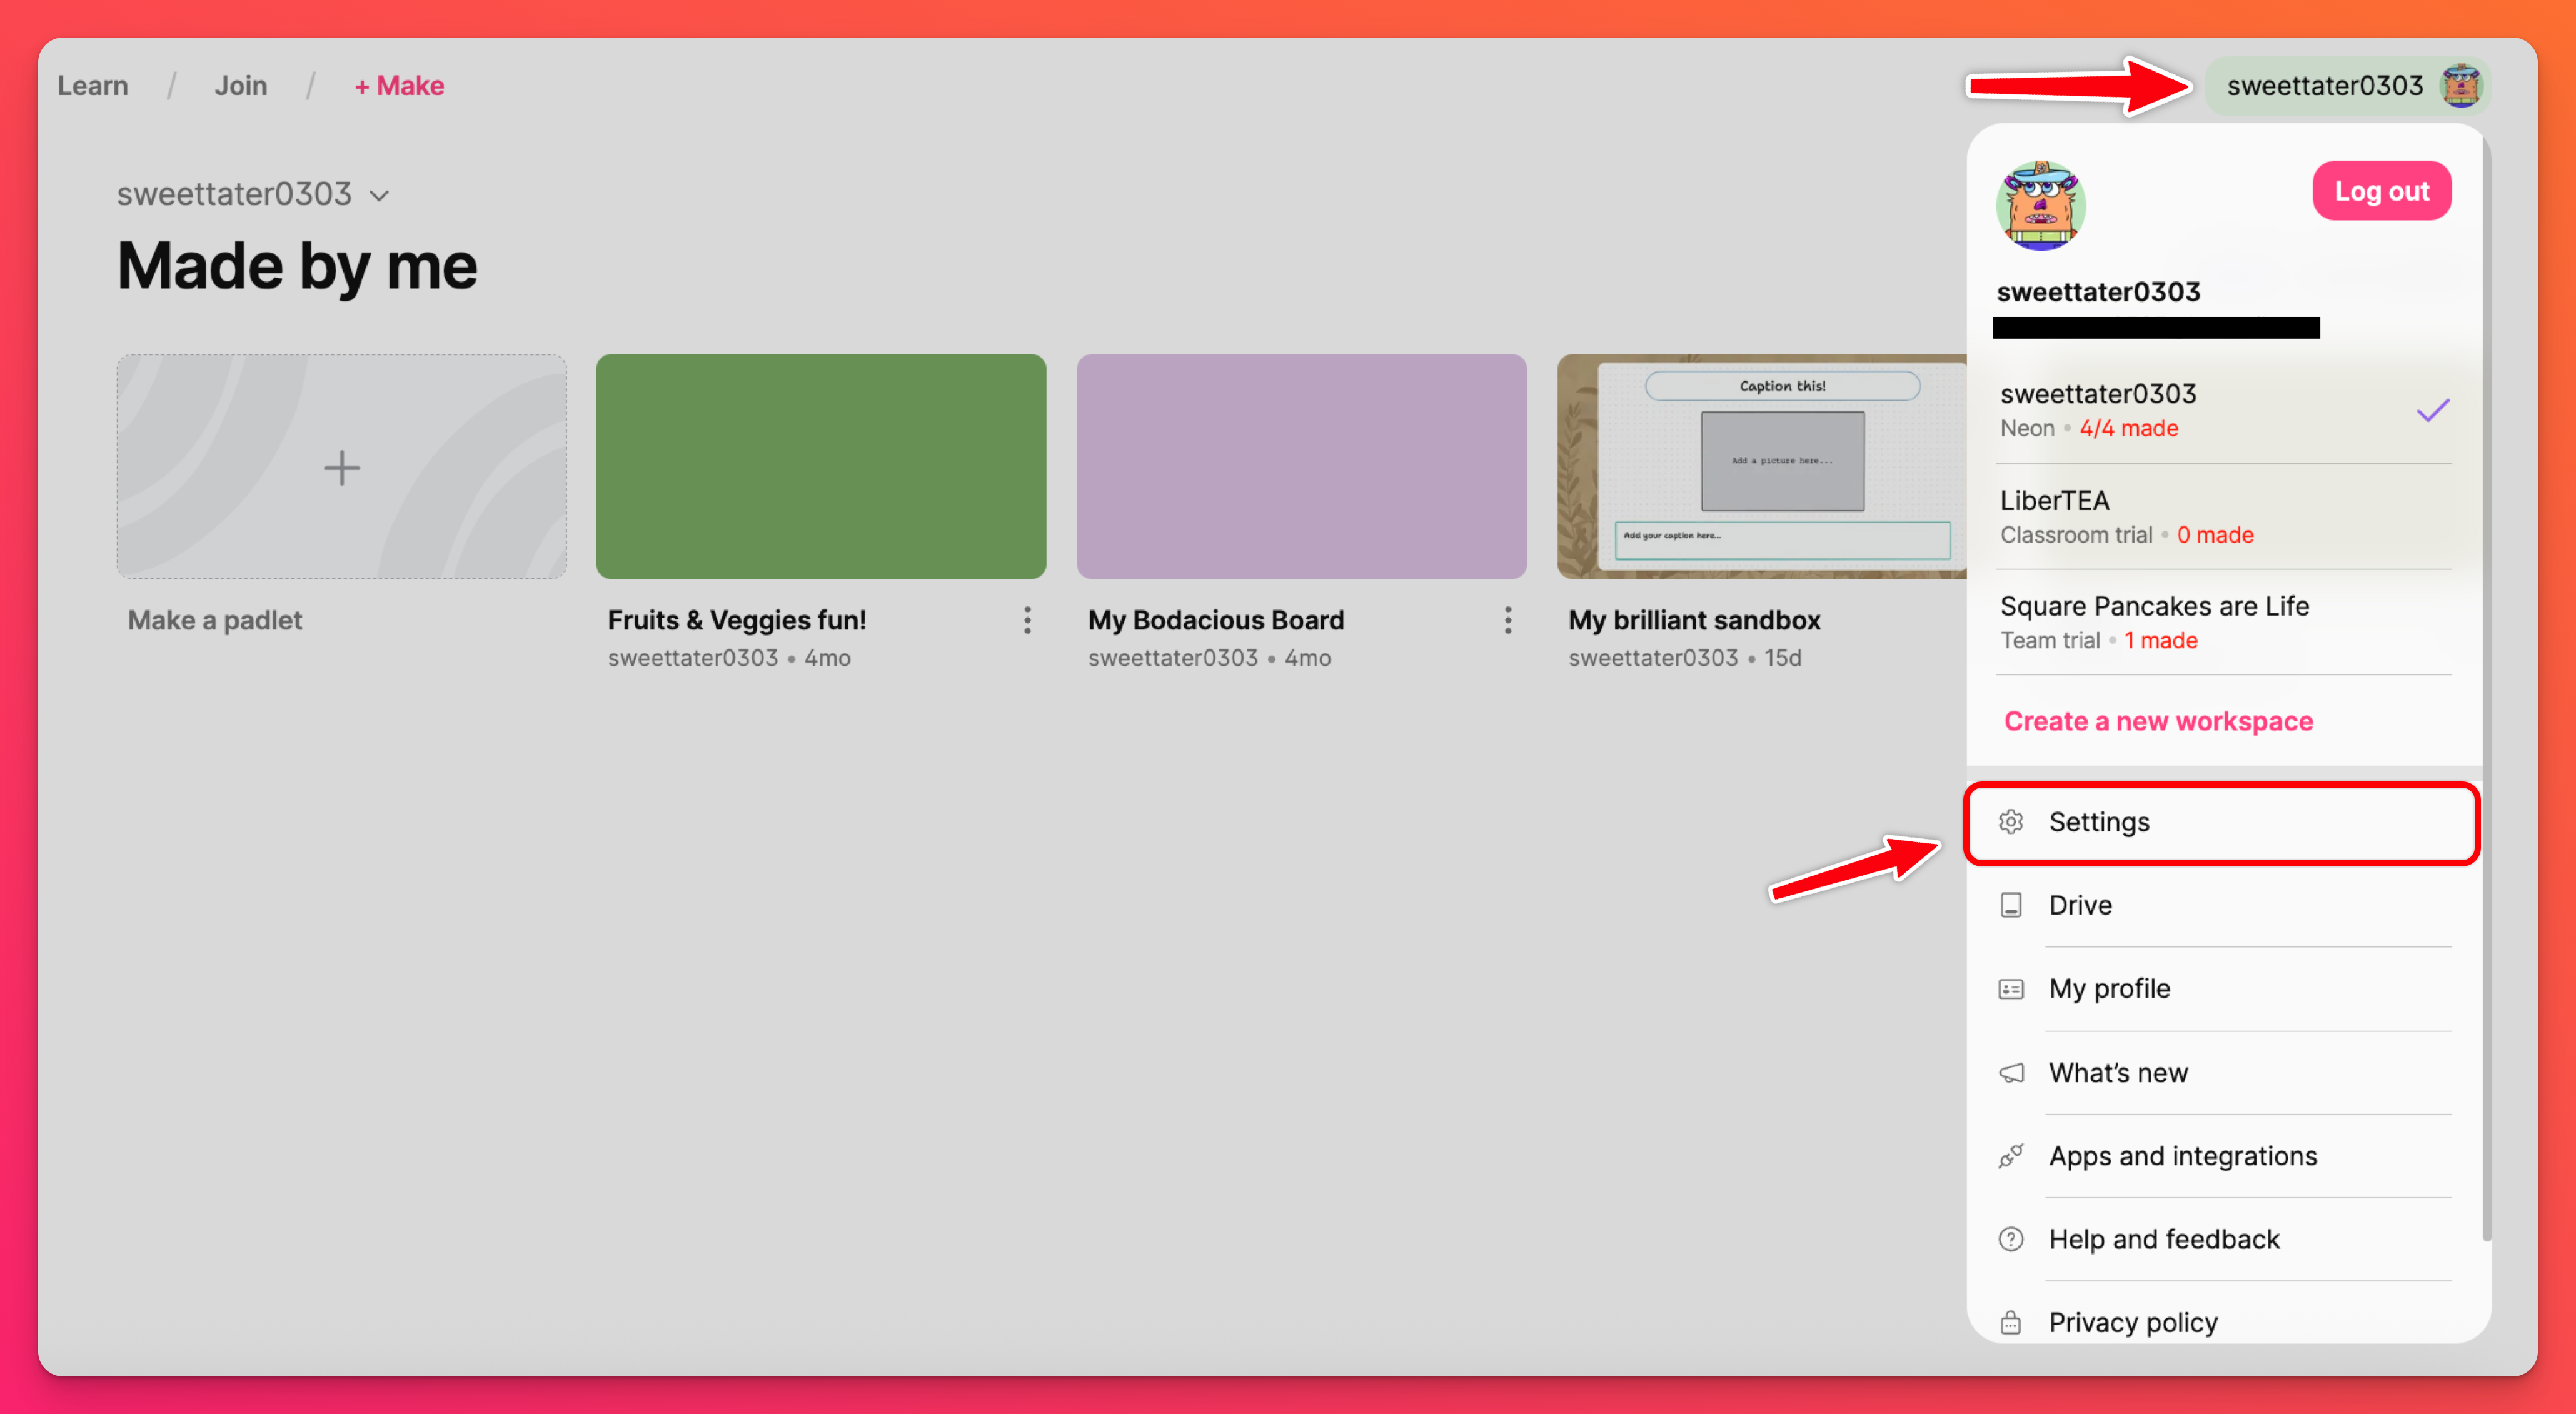Screen dimensions: 2576x1414
Task: Open Apps and integrations
Action: [2222, 1156]
